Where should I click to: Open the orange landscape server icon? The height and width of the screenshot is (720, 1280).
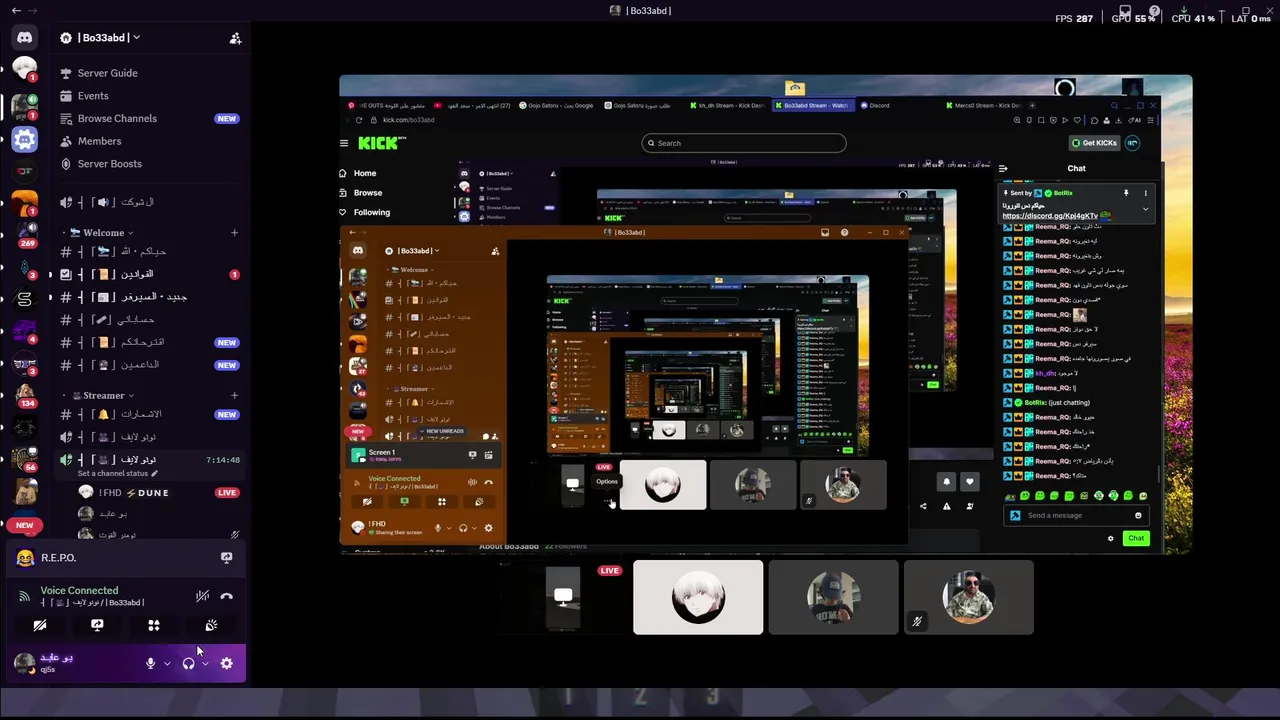tap(25, 203)
